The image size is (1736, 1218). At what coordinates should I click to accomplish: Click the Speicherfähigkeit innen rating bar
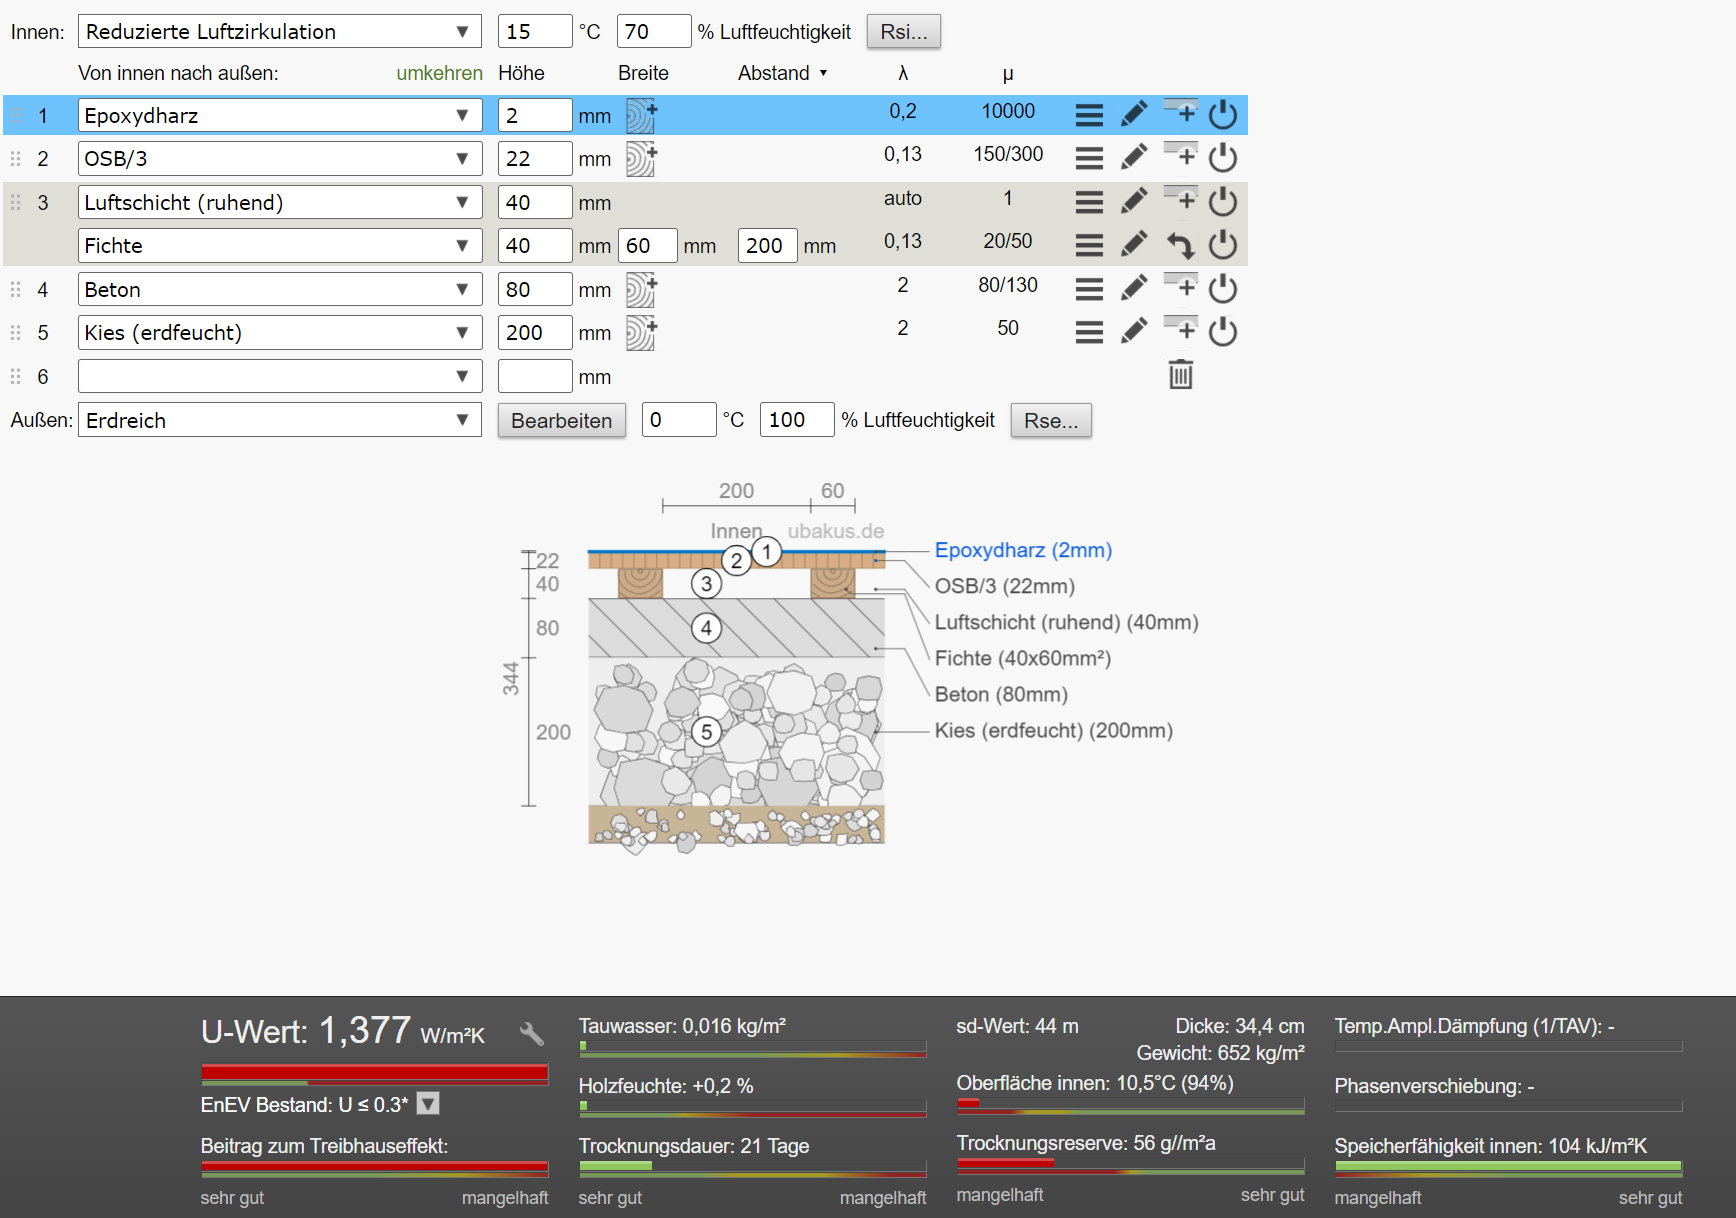pos(1508,1169)
